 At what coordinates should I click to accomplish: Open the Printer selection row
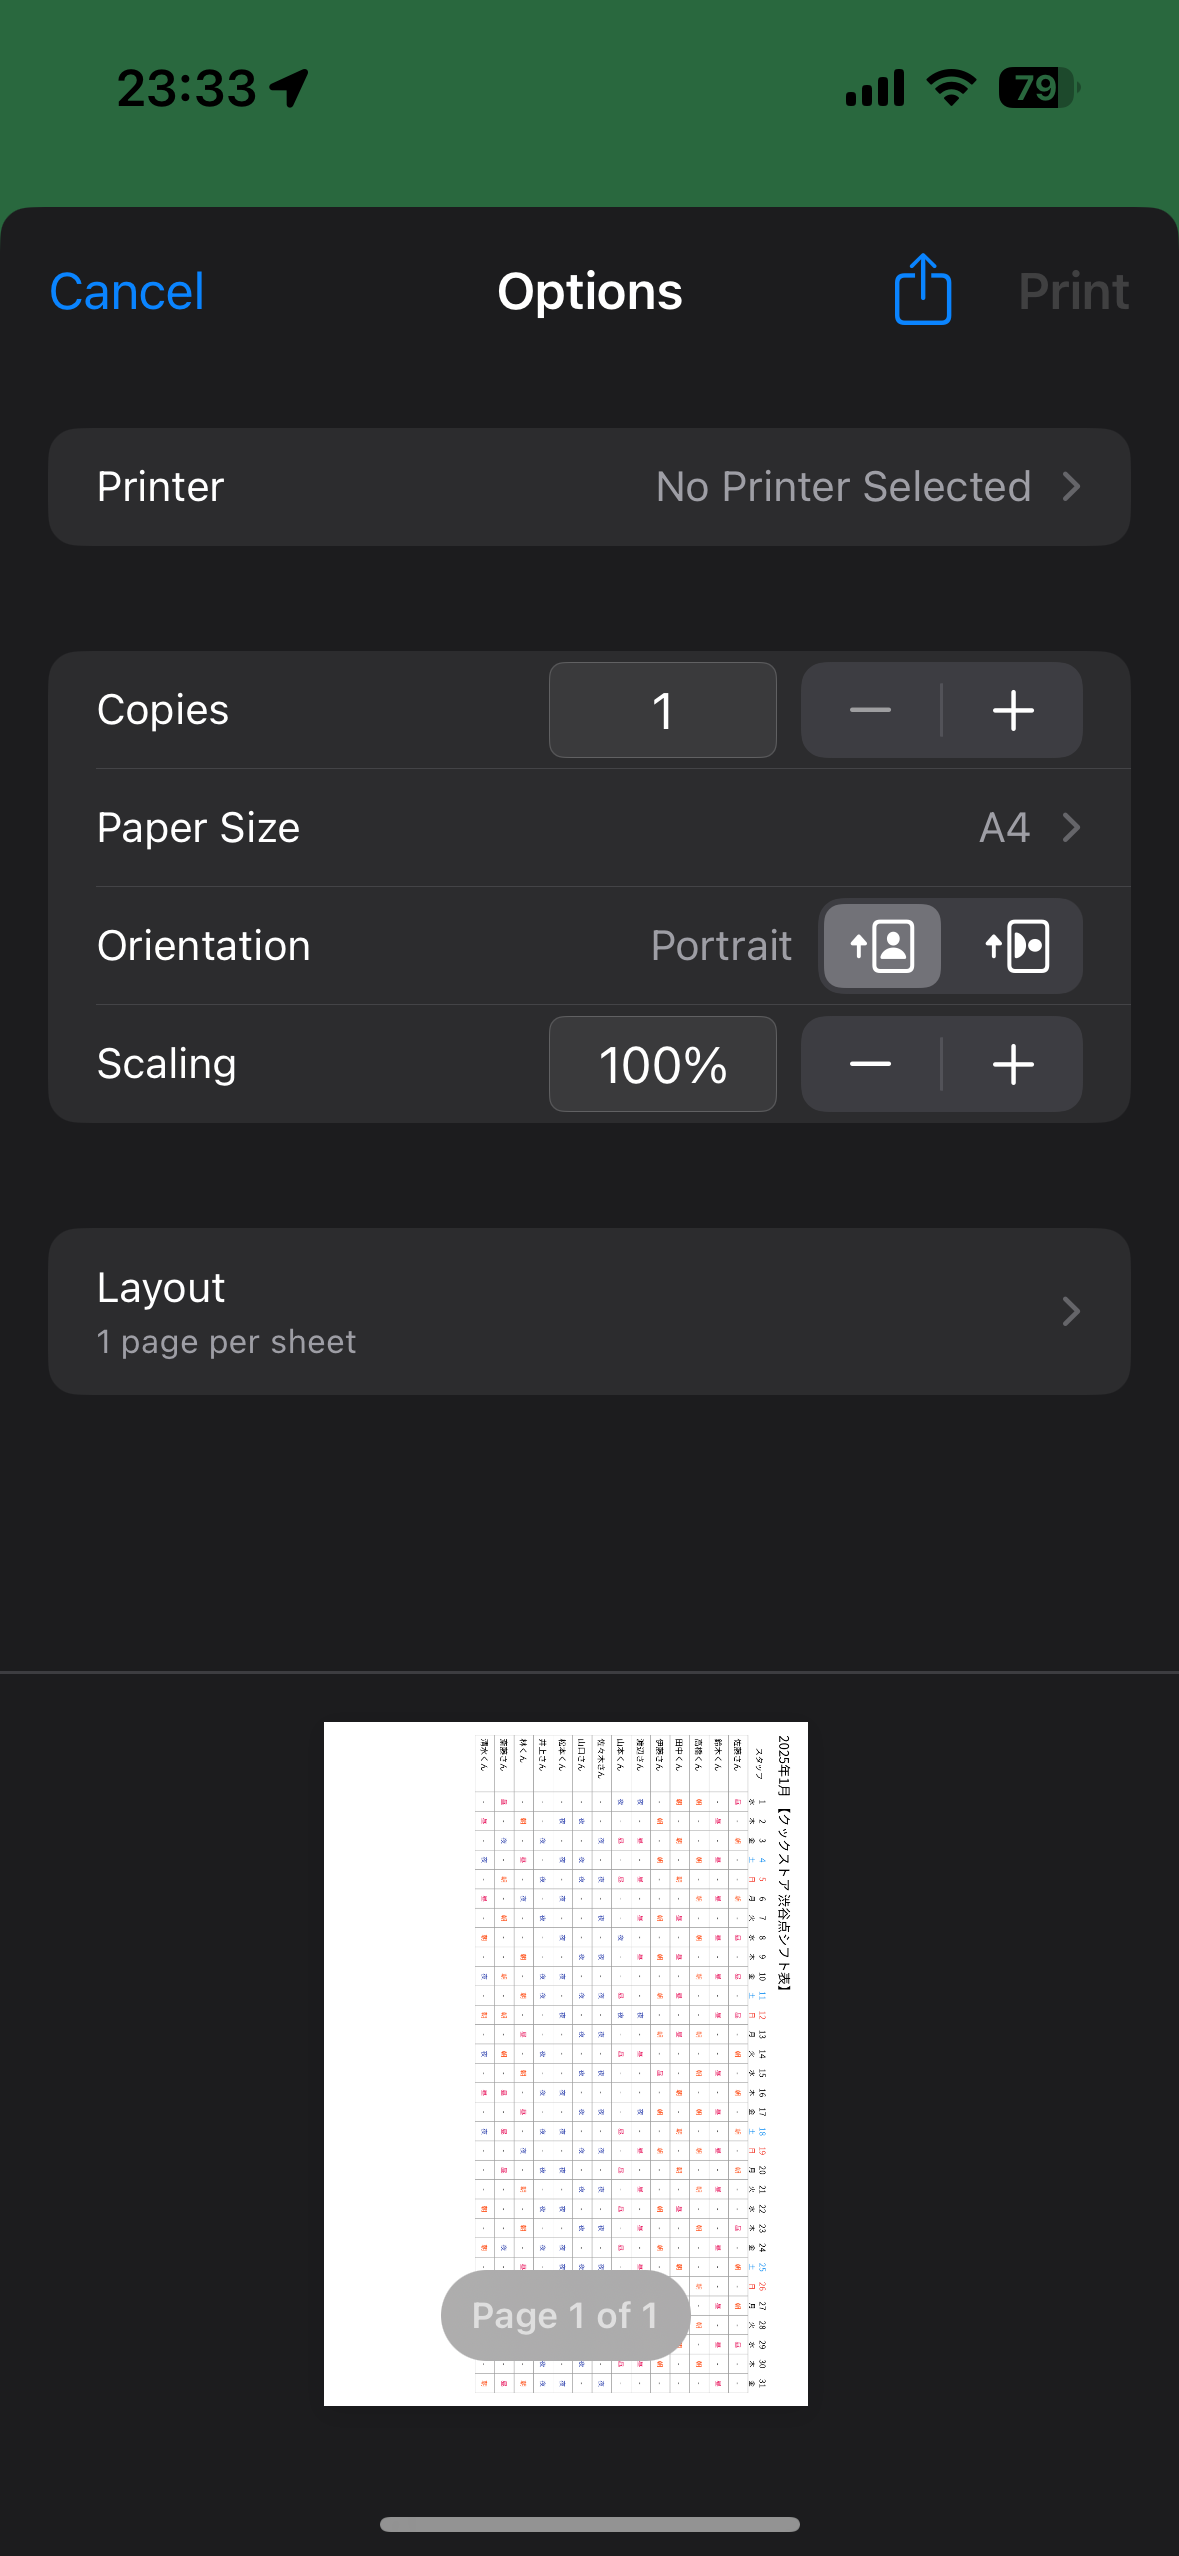[x=589, y=487]
